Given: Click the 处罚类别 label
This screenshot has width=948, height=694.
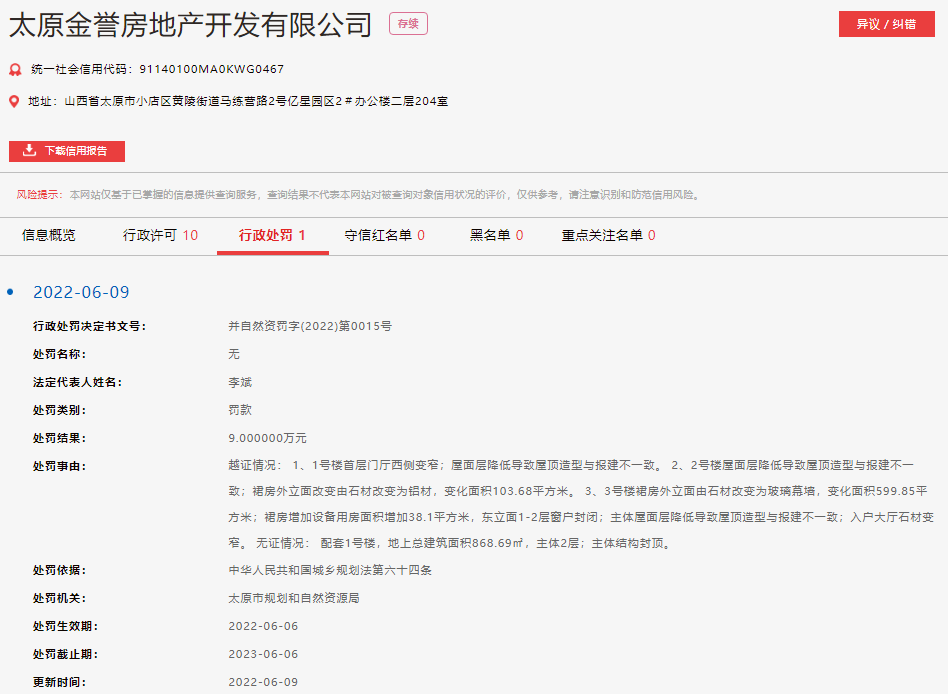Looking at the screenshot, I should 59,410.
